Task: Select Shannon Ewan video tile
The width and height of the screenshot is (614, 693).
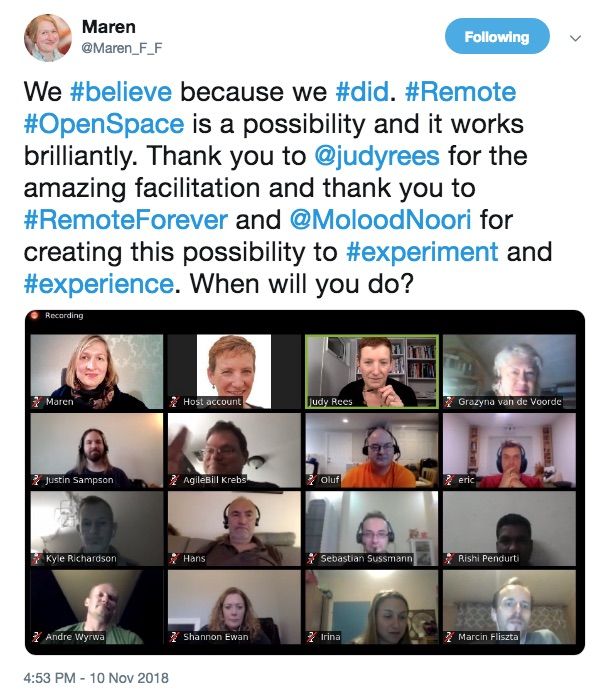Action: tap(234, 607)
